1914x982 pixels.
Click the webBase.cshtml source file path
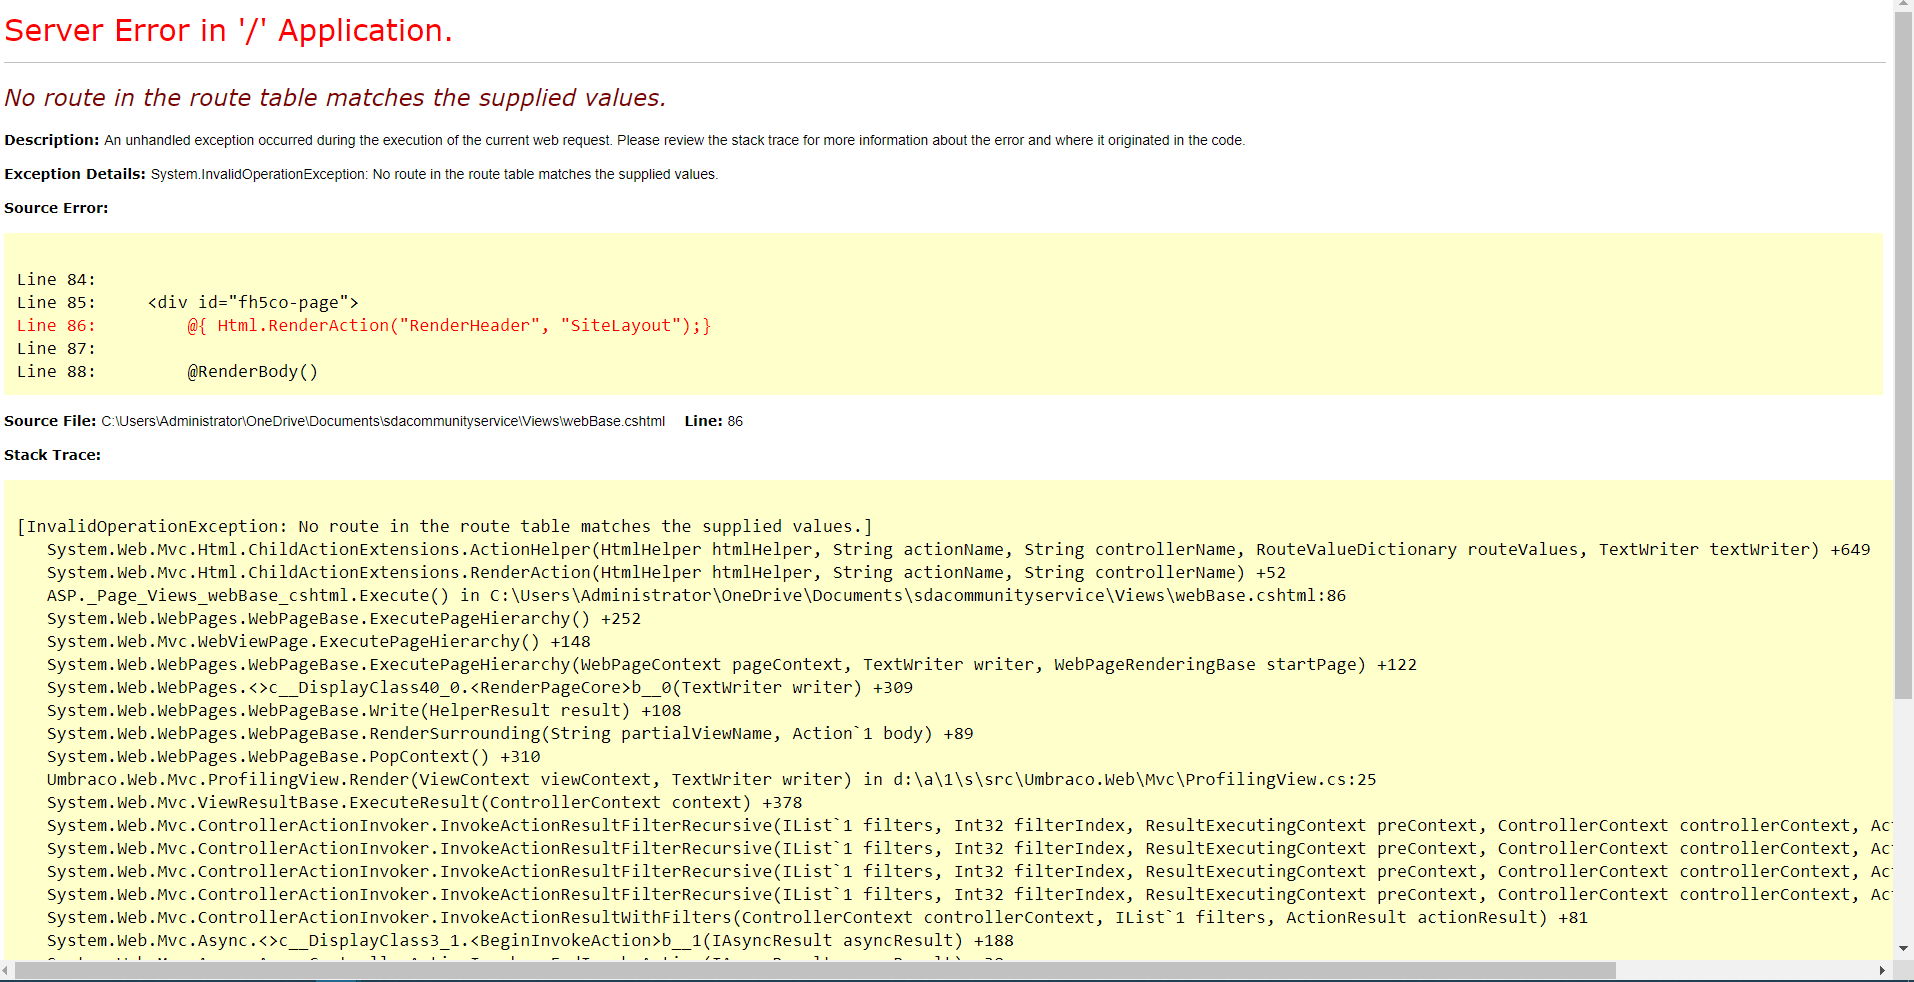[383, 421]
